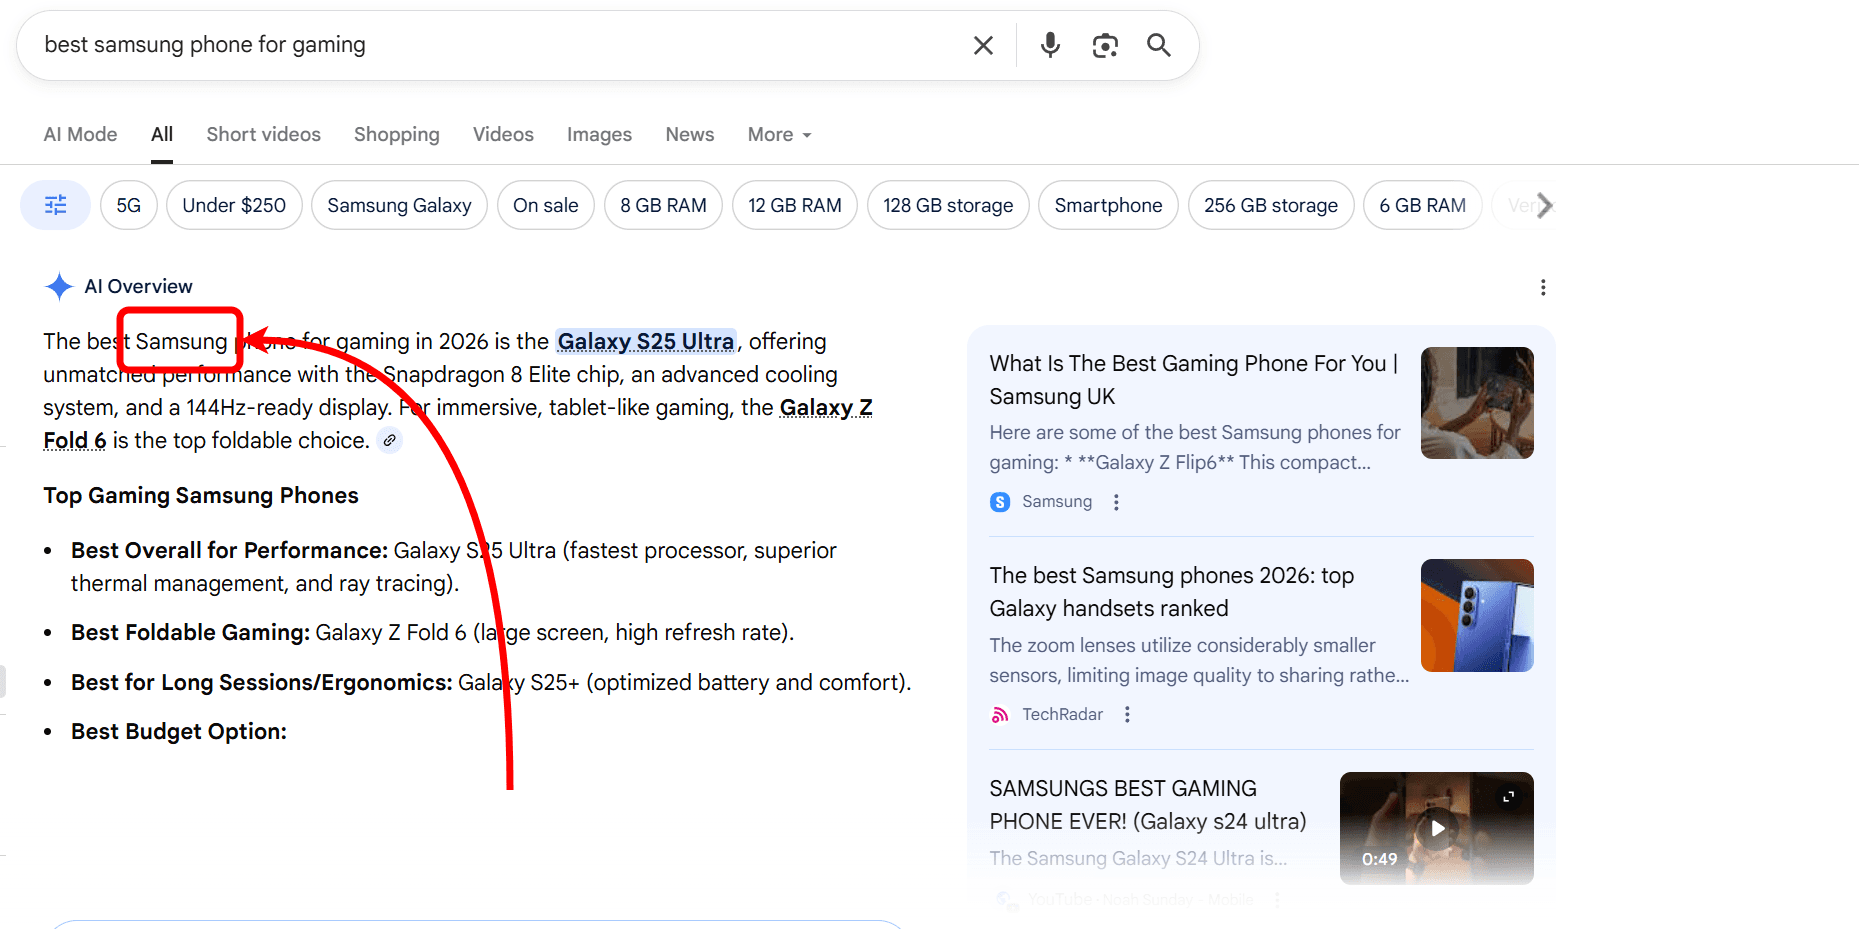Clear the search query with the X icon
Viewport: 1859px width, 930px height.
(x=983, y=45)
